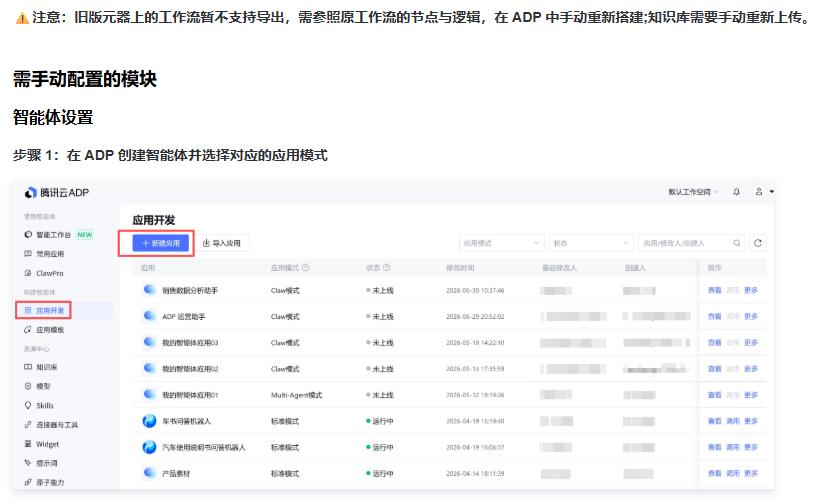828x503 pixels.
Task: Click the magnifier icon in search field
Action: (737, 243)
